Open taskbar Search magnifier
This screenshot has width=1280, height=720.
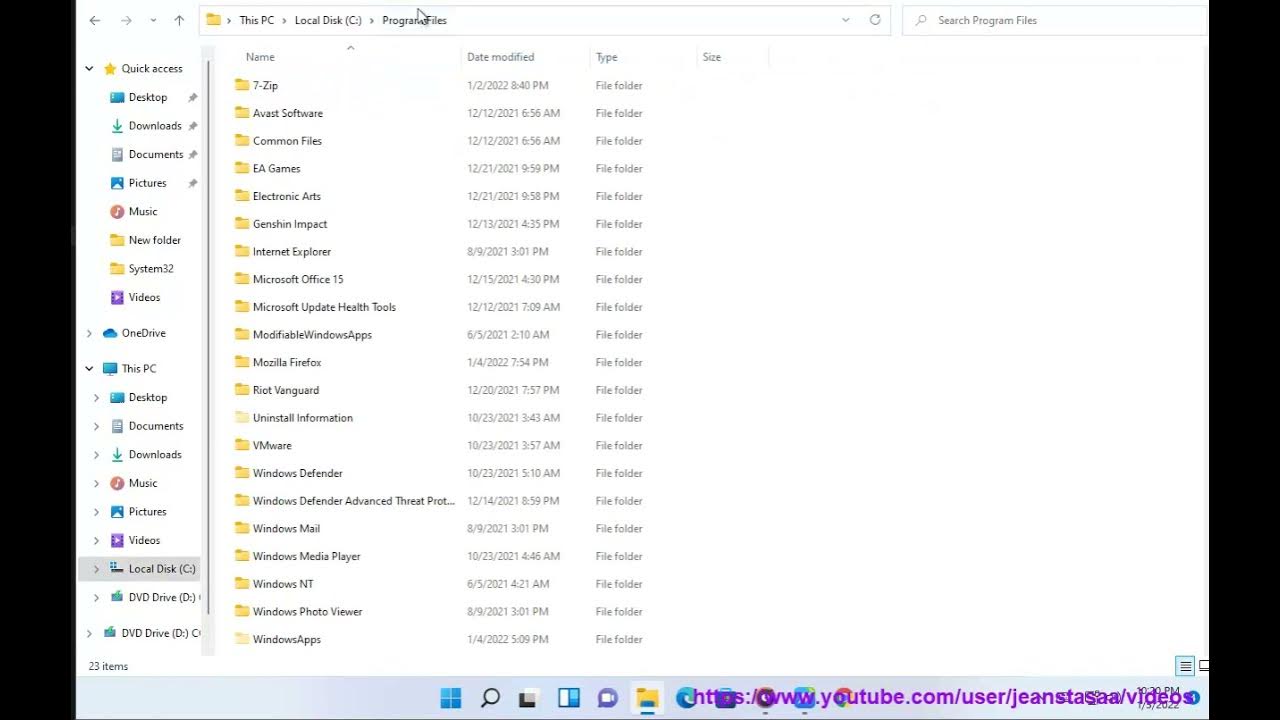(490, 698)
